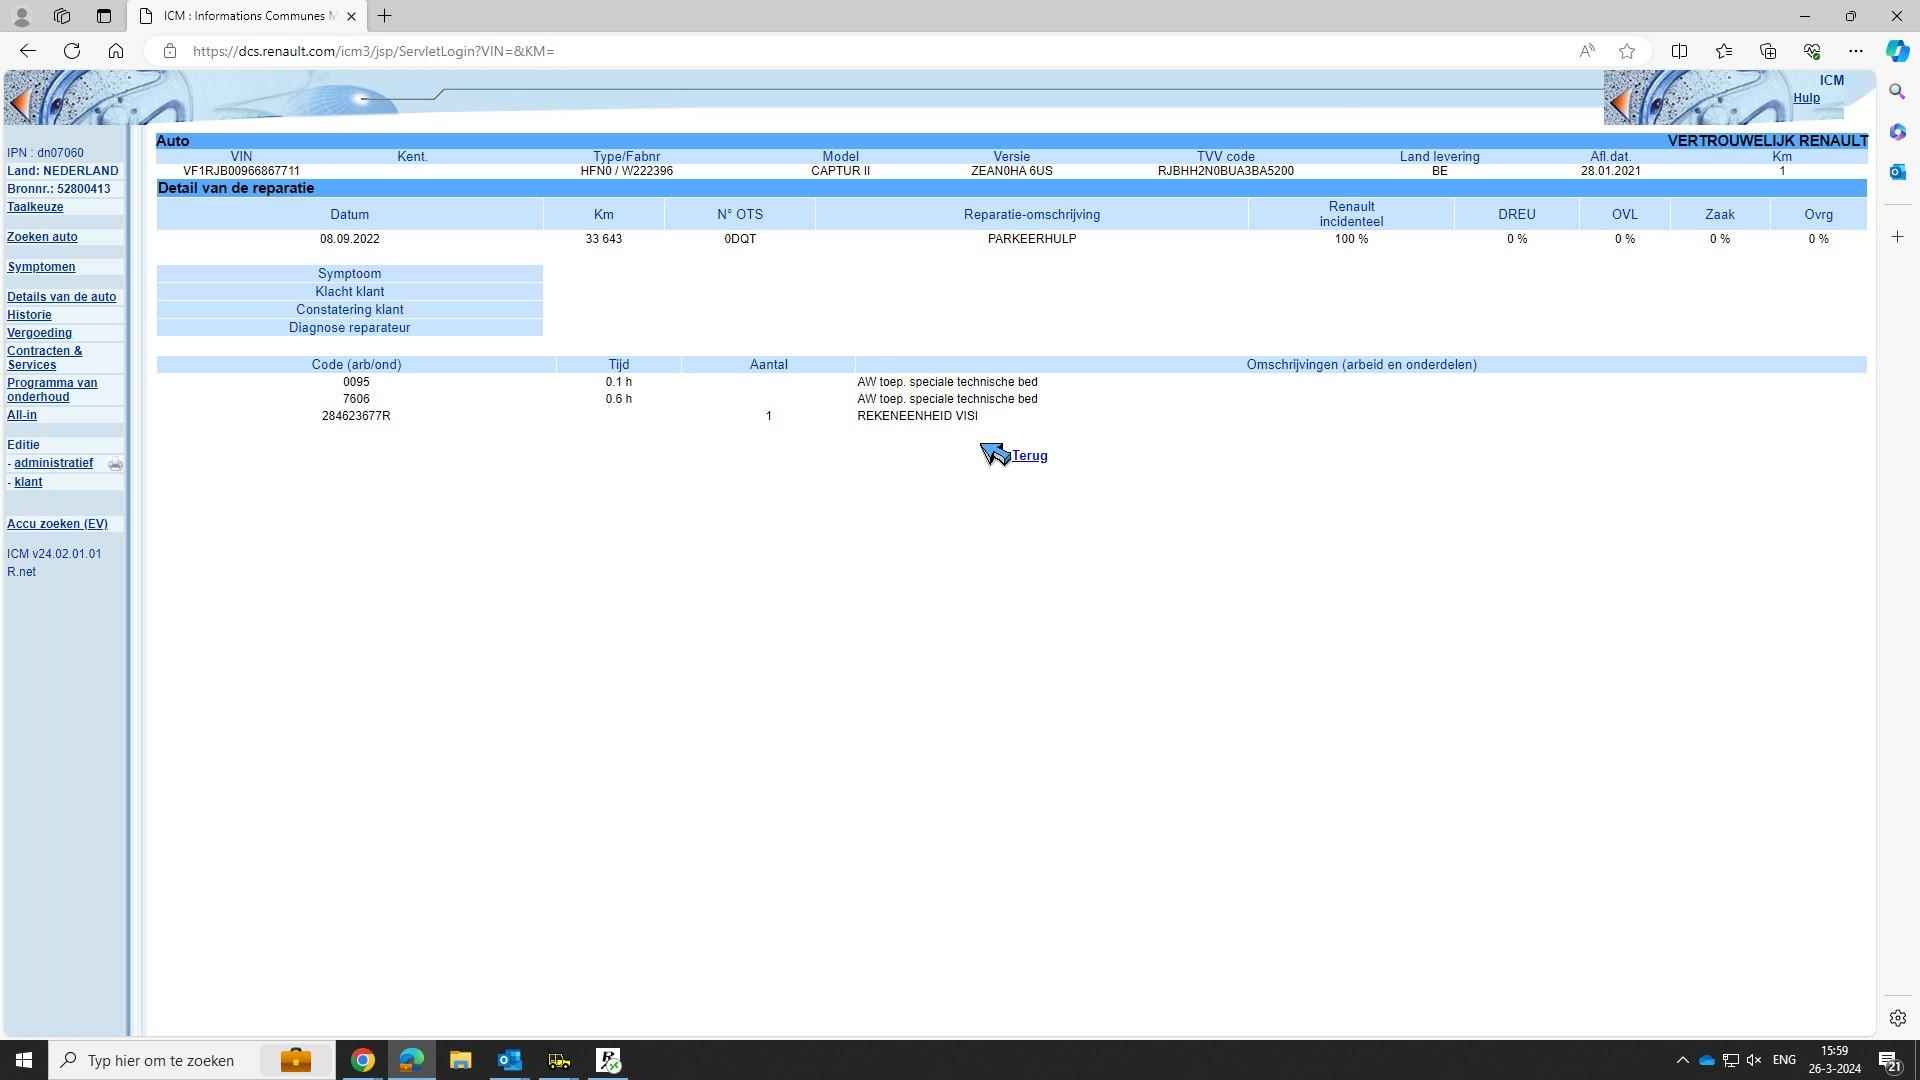Screen dimensions: 1920x1080
Task: Open Edge workspaces icon
Action: pyautogui.click(x=62, y=16)
